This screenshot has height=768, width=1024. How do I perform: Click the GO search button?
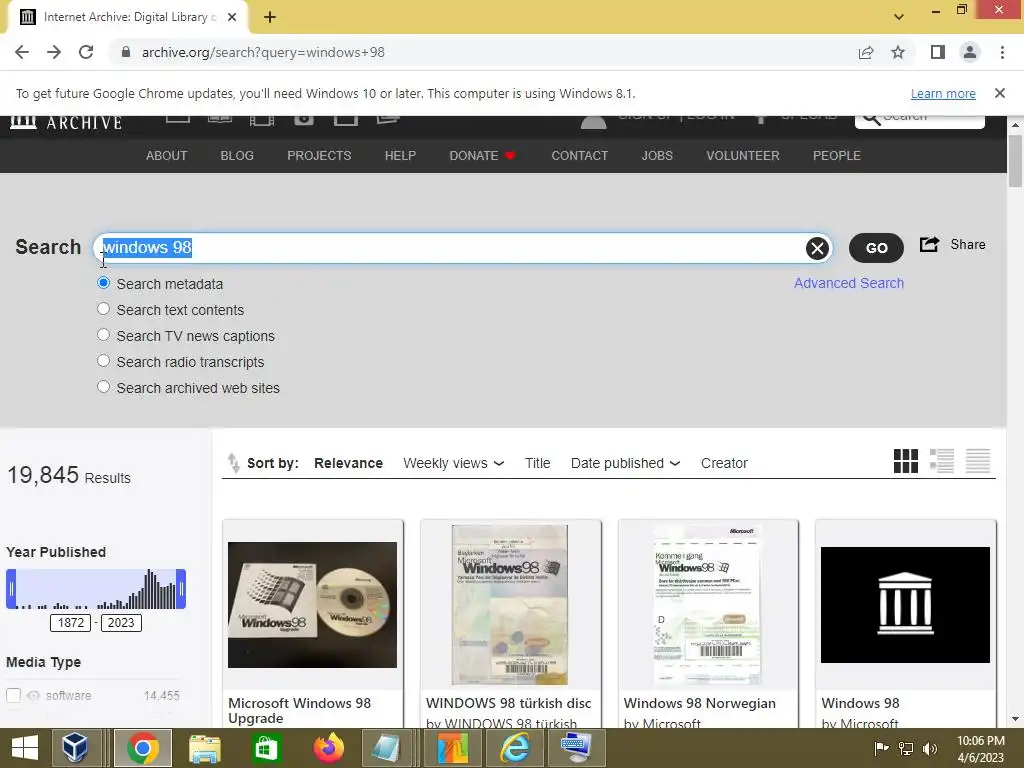pyautogui.click(x=876, y=248)
